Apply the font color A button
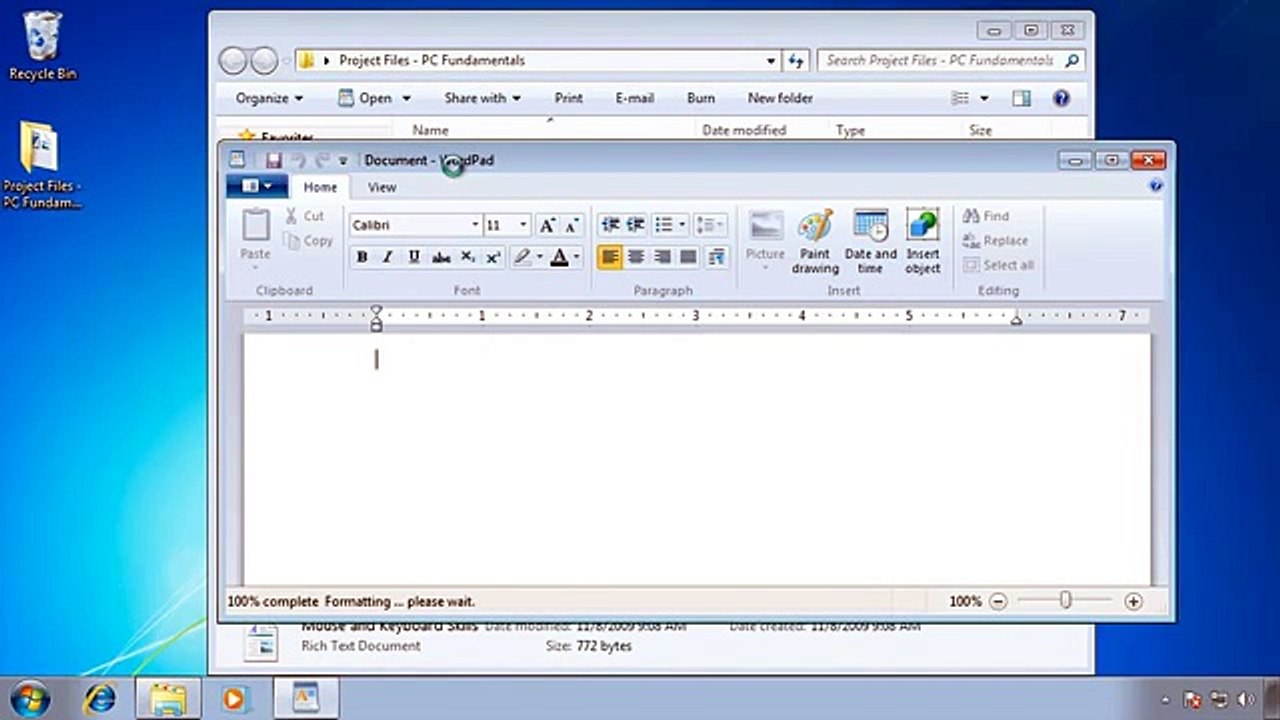 559,257
